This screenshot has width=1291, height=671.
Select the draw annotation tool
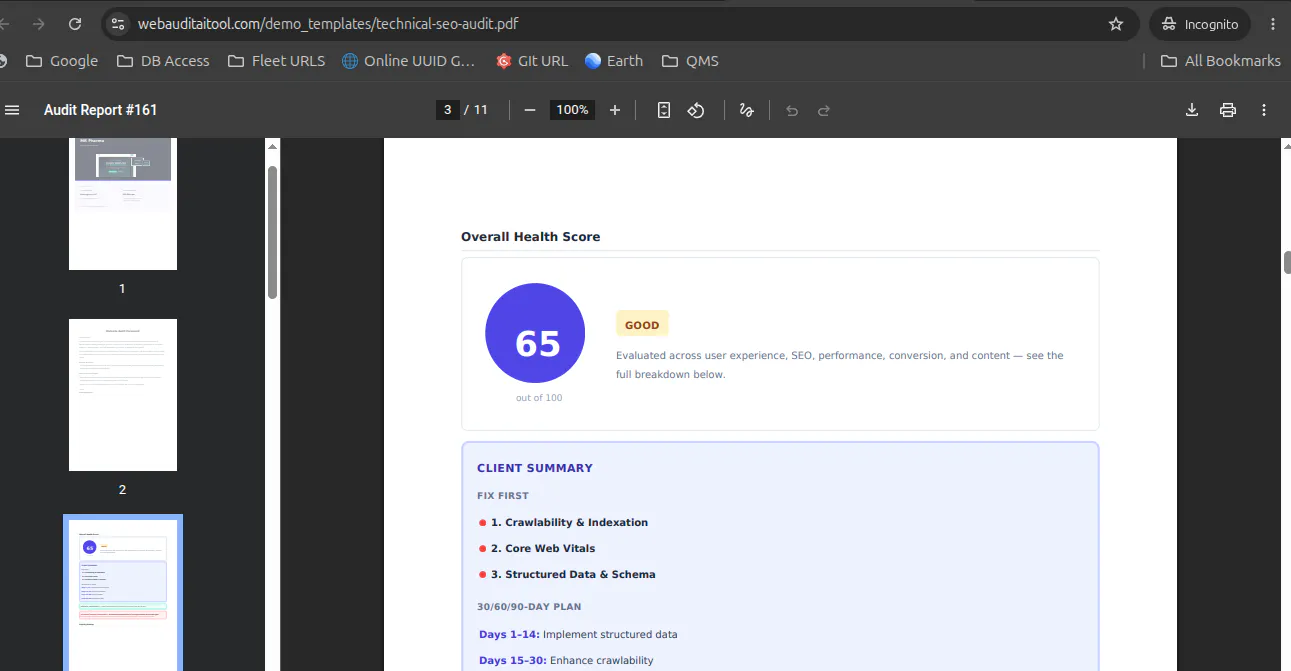[x=746, y=110]
